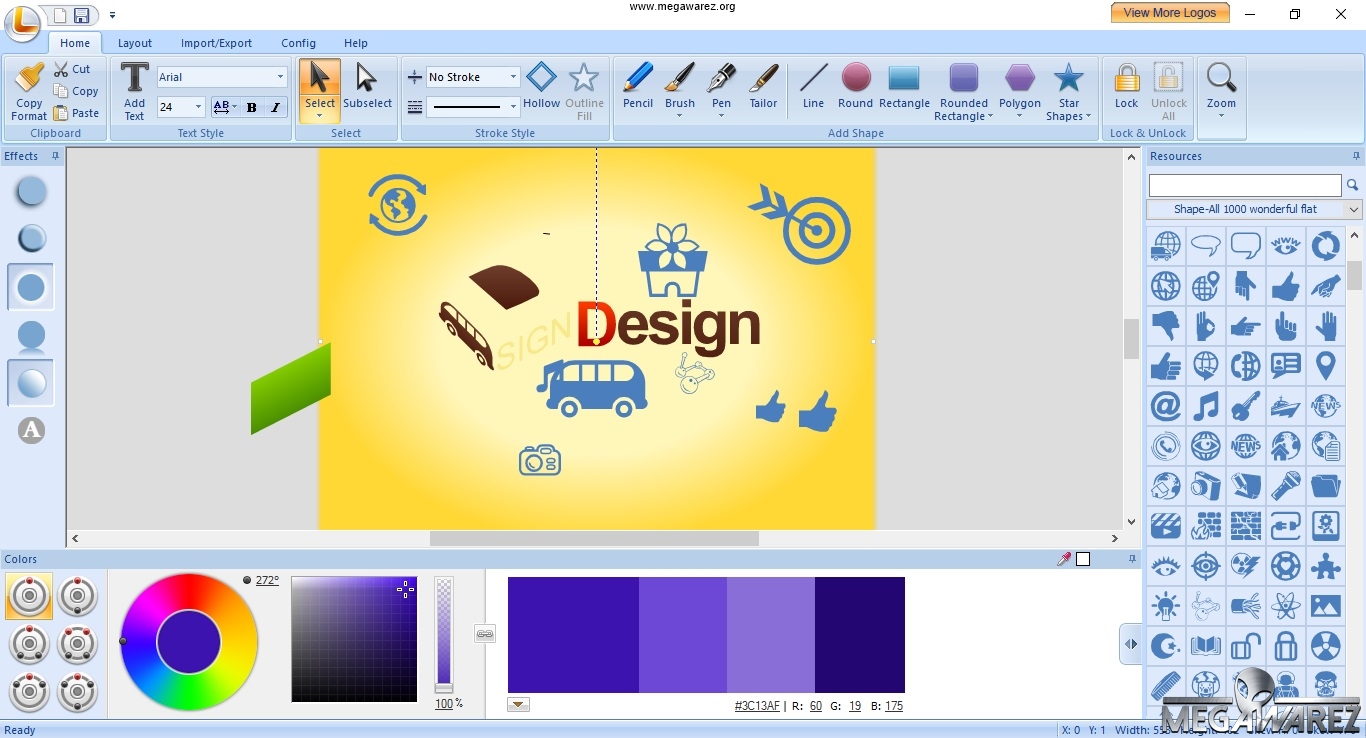Select the Subselect tool

(x=367, y=87)
